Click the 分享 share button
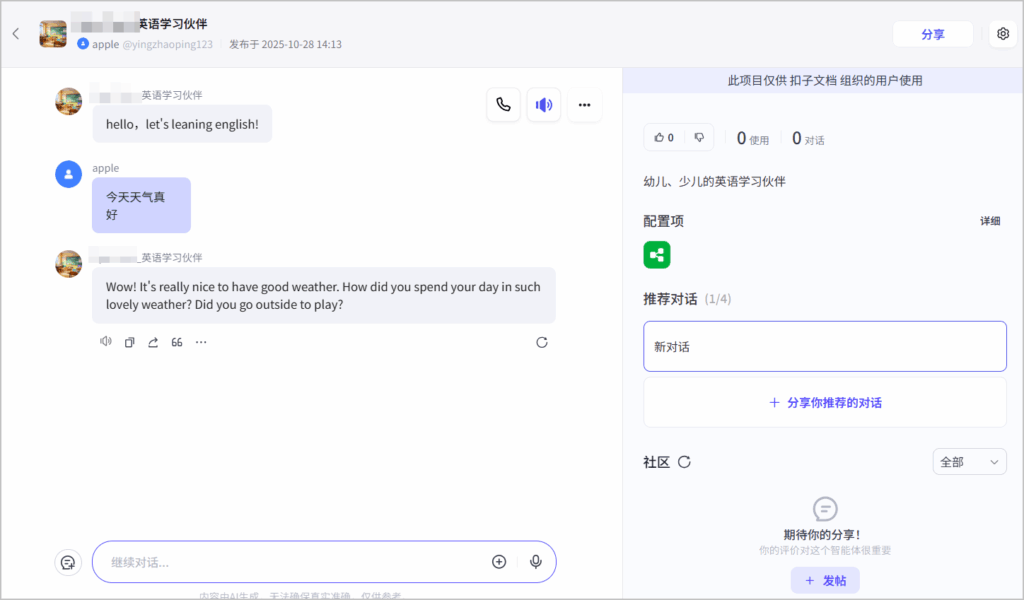 point(932,34)
